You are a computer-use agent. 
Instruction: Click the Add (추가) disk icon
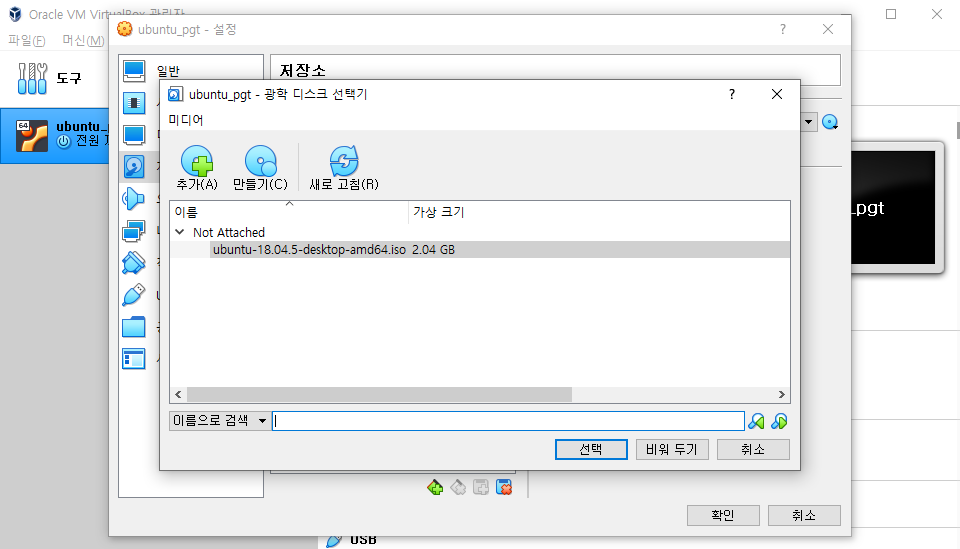coord(197,161)
